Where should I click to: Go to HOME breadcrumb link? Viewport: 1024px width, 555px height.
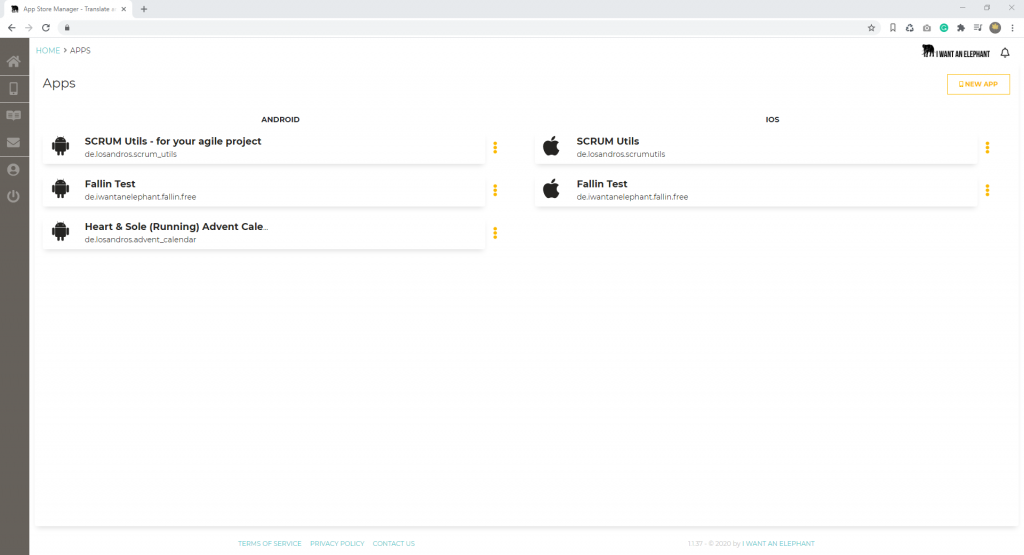tap(47, 50)
